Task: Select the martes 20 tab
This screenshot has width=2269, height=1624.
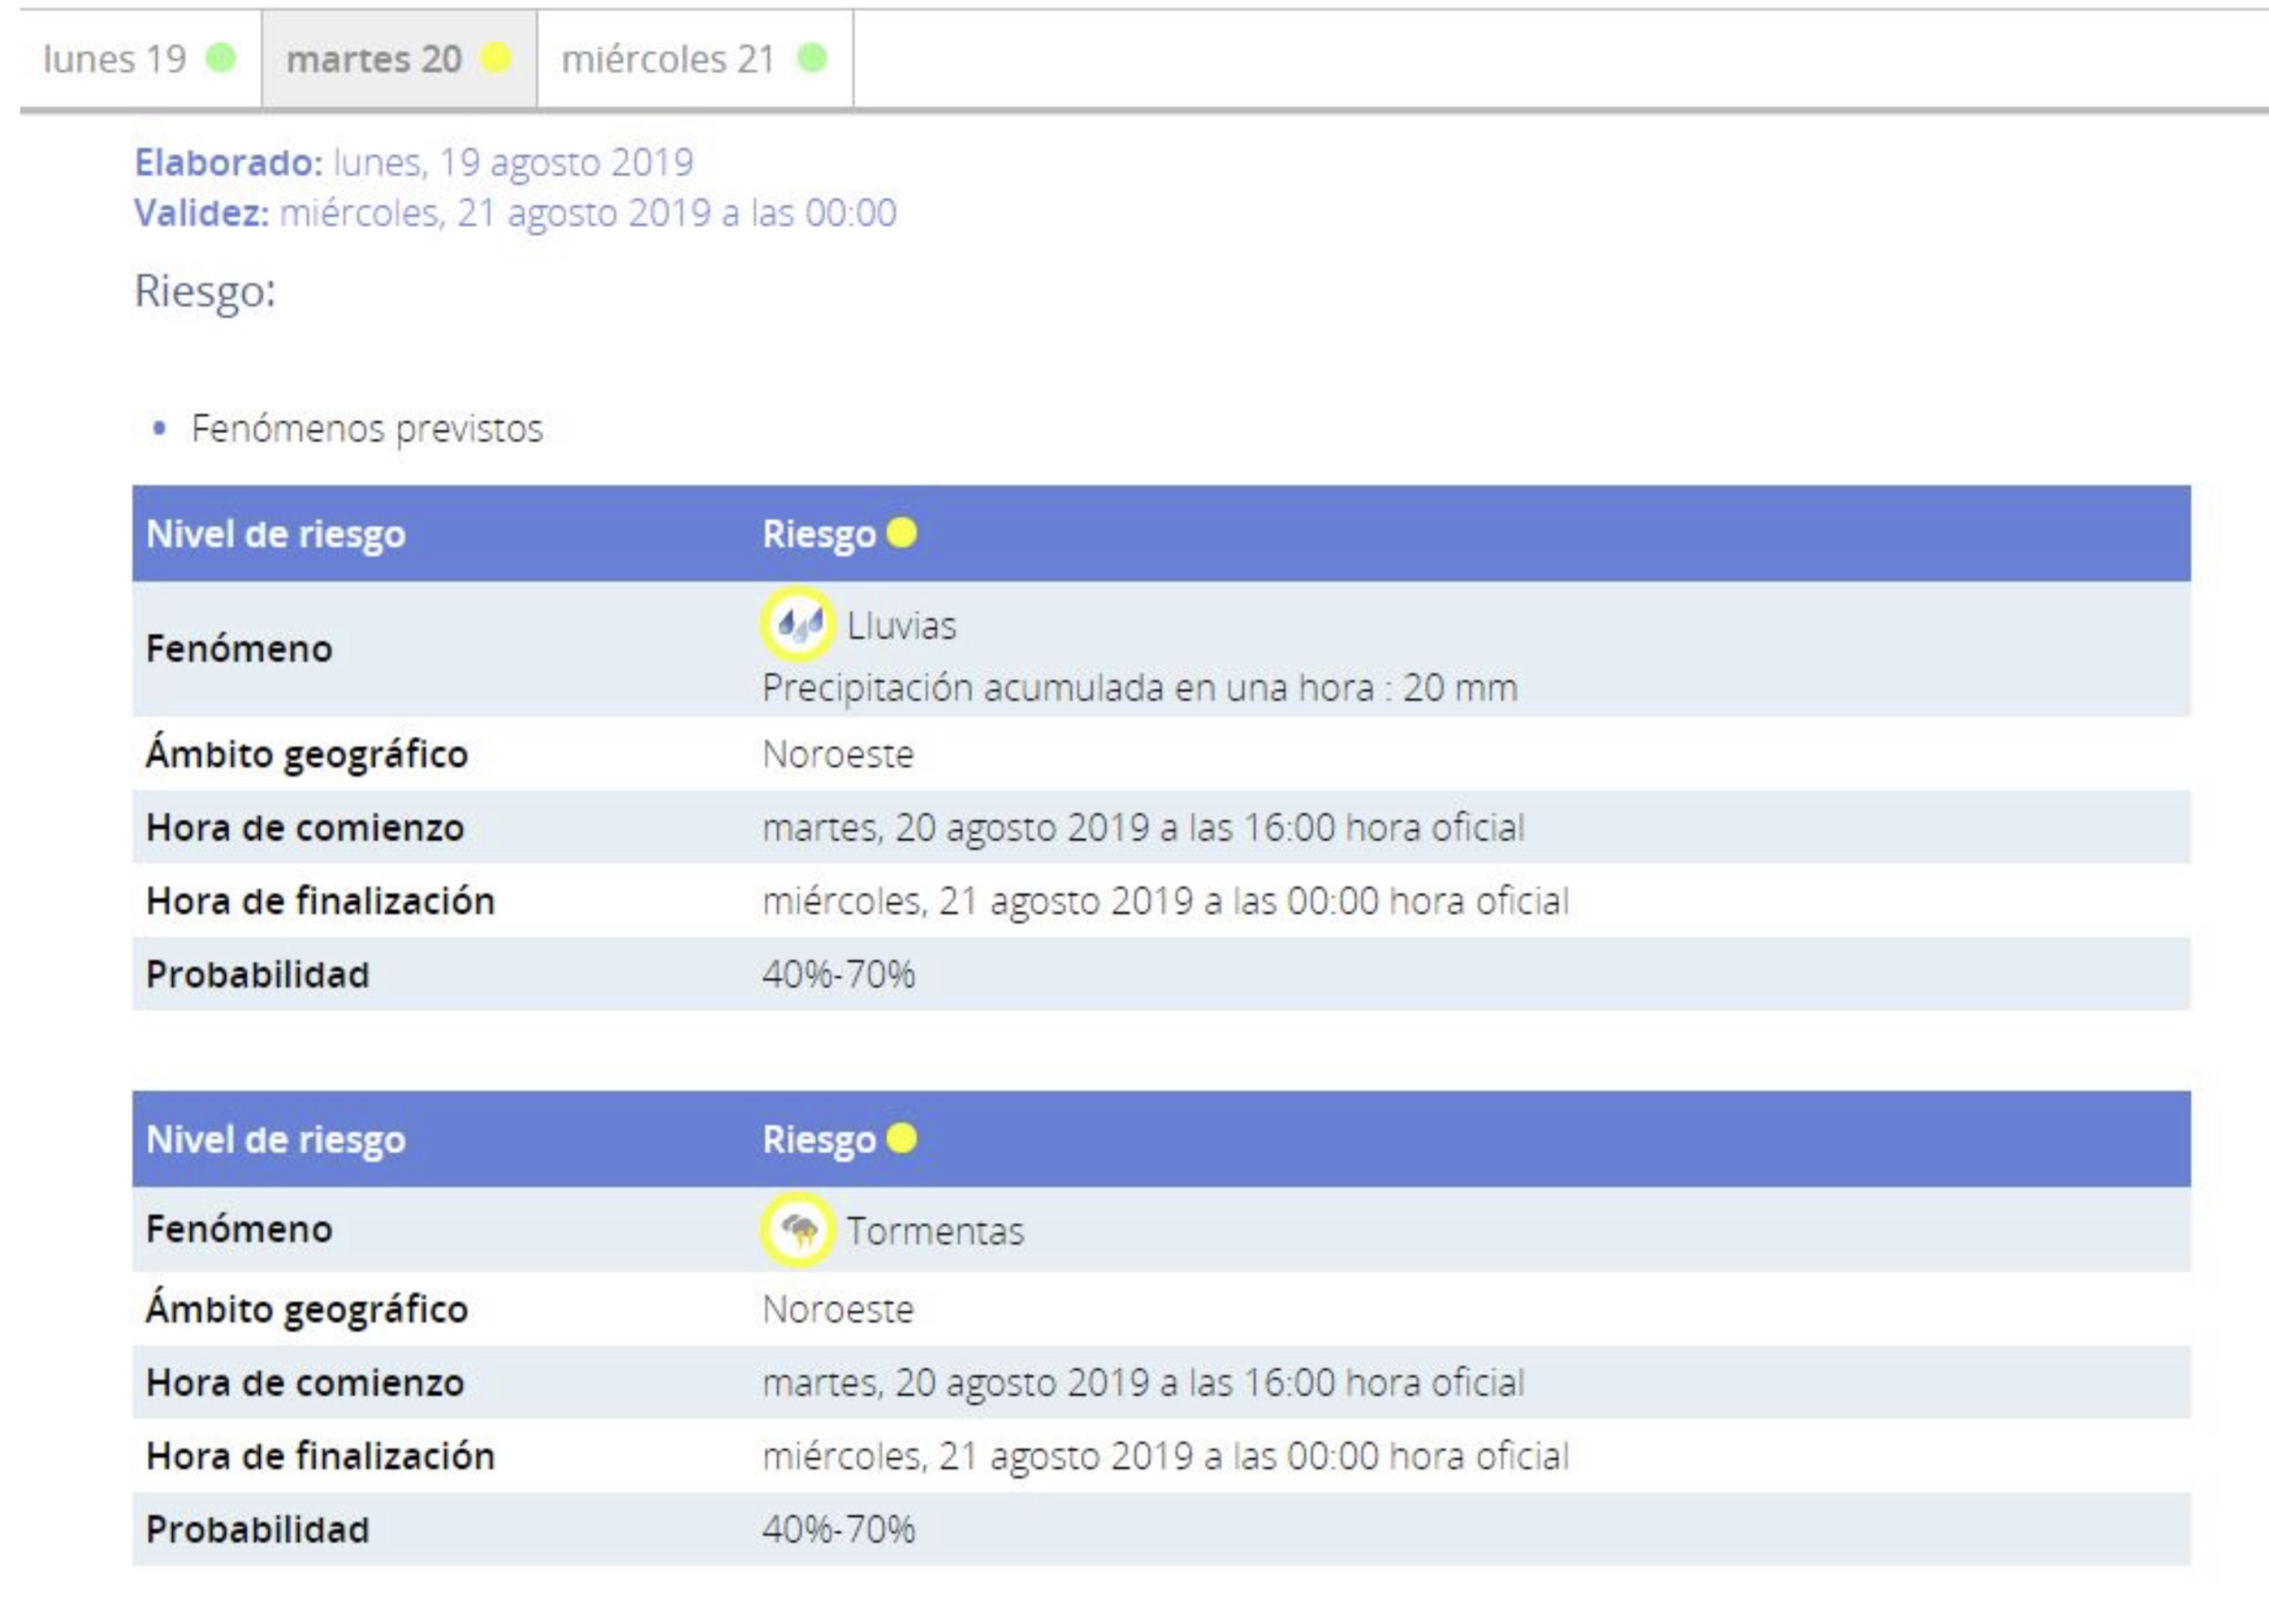Action: (374, 59)
